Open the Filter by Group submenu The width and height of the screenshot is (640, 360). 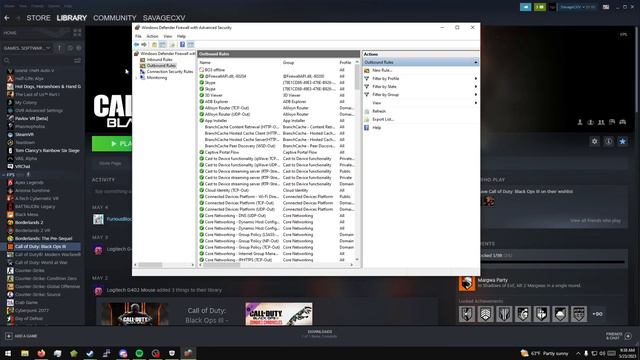click(x=420, y=95)
